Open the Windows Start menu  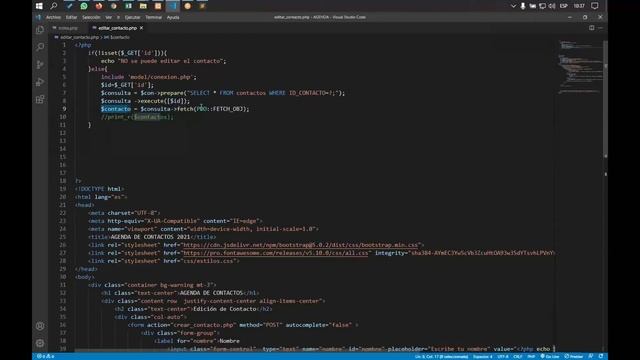[x=39, y=6]
